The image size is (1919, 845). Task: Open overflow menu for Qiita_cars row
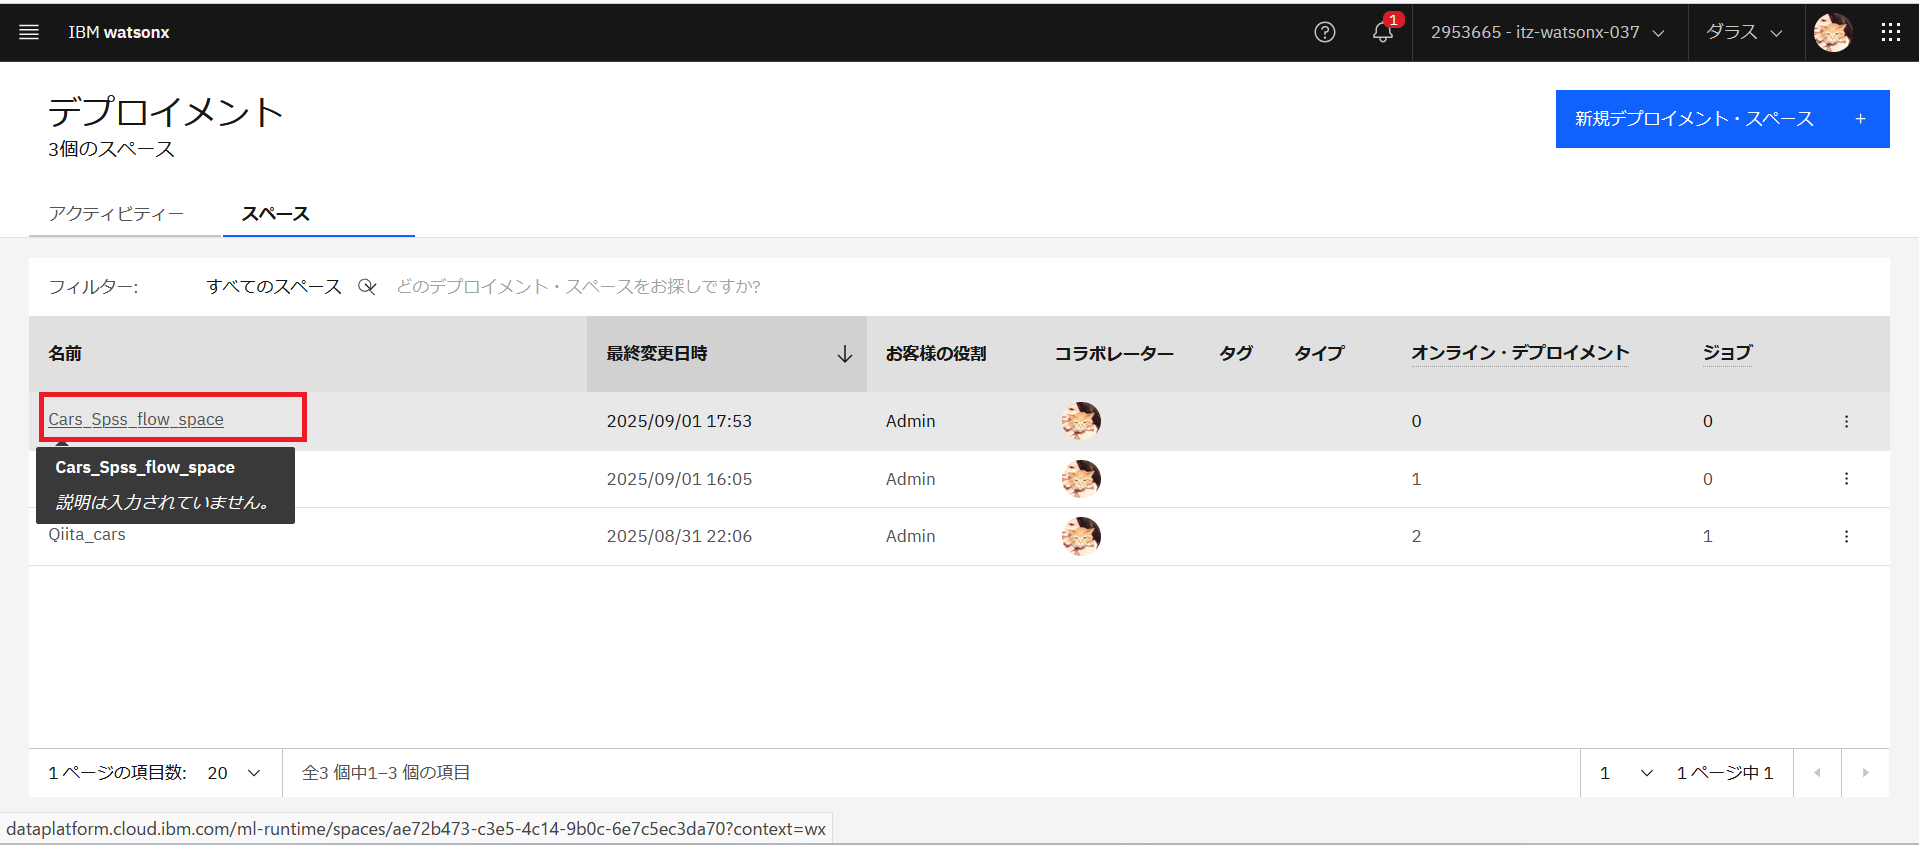click(1846, 536)
